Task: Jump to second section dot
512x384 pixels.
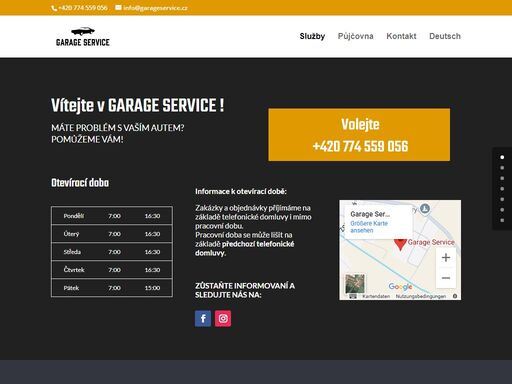Action: coord(502,168)
